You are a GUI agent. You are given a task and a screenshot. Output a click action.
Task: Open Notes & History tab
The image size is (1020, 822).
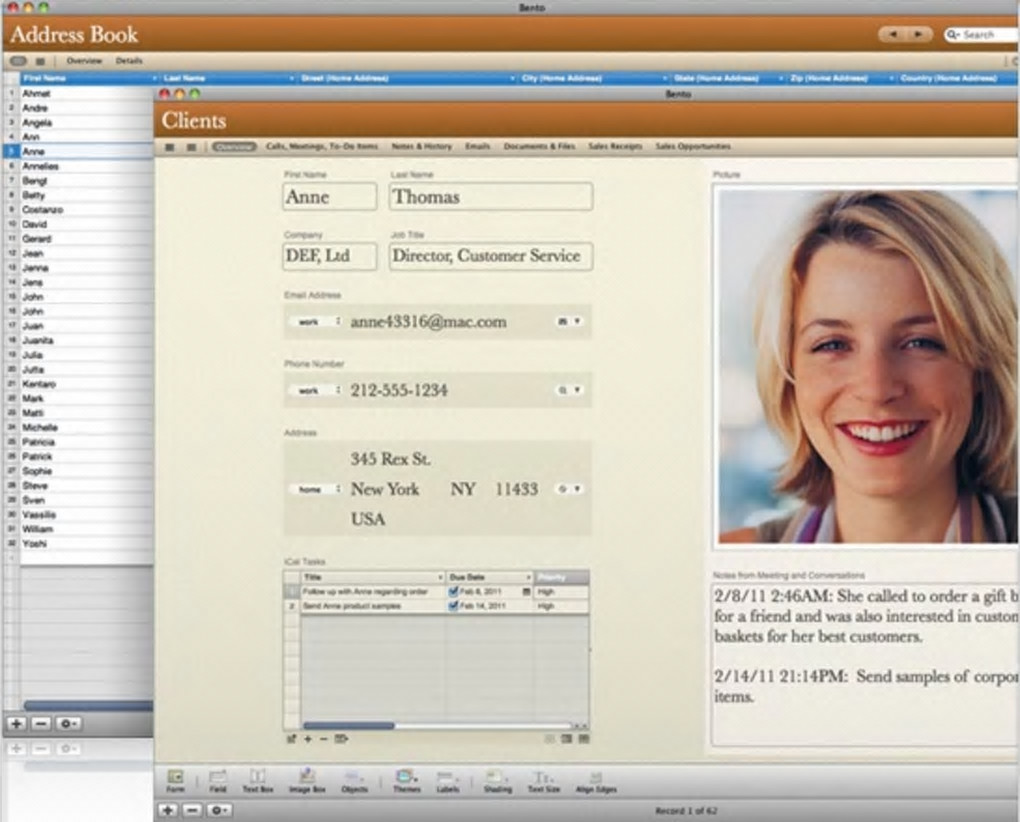pos(422,147)
